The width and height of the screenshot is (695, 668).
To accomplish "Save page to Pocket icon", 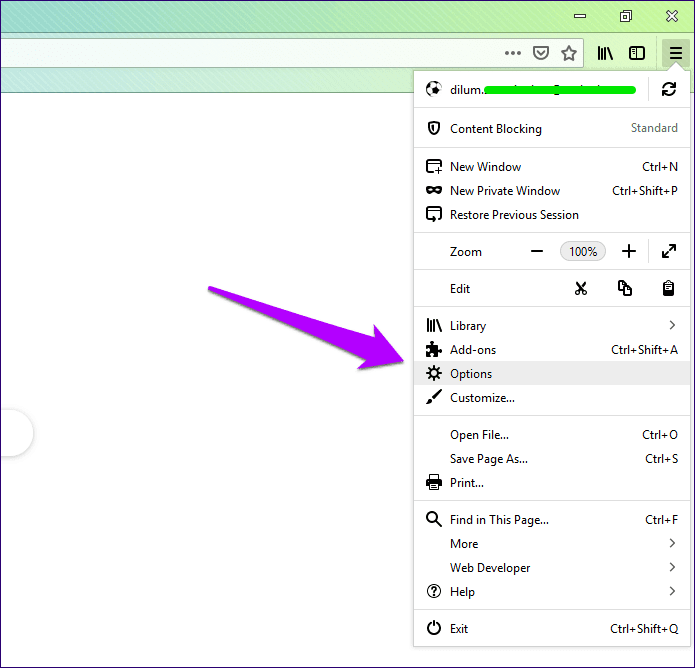I will coord(541,53).
